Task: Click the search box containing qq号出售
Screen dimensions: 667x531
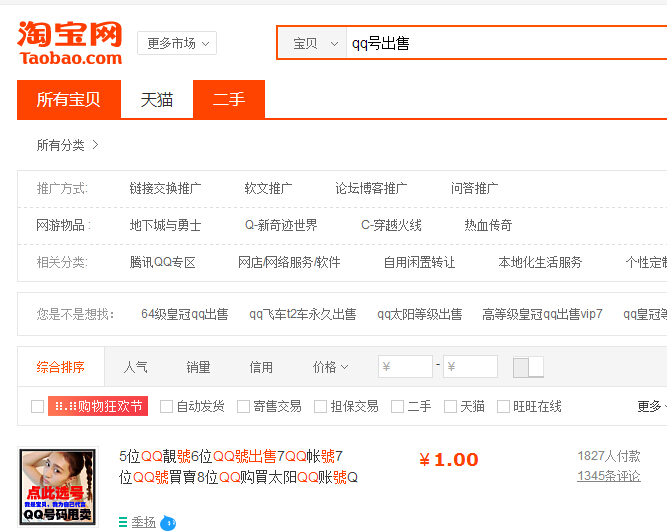Action: [506, 43]
